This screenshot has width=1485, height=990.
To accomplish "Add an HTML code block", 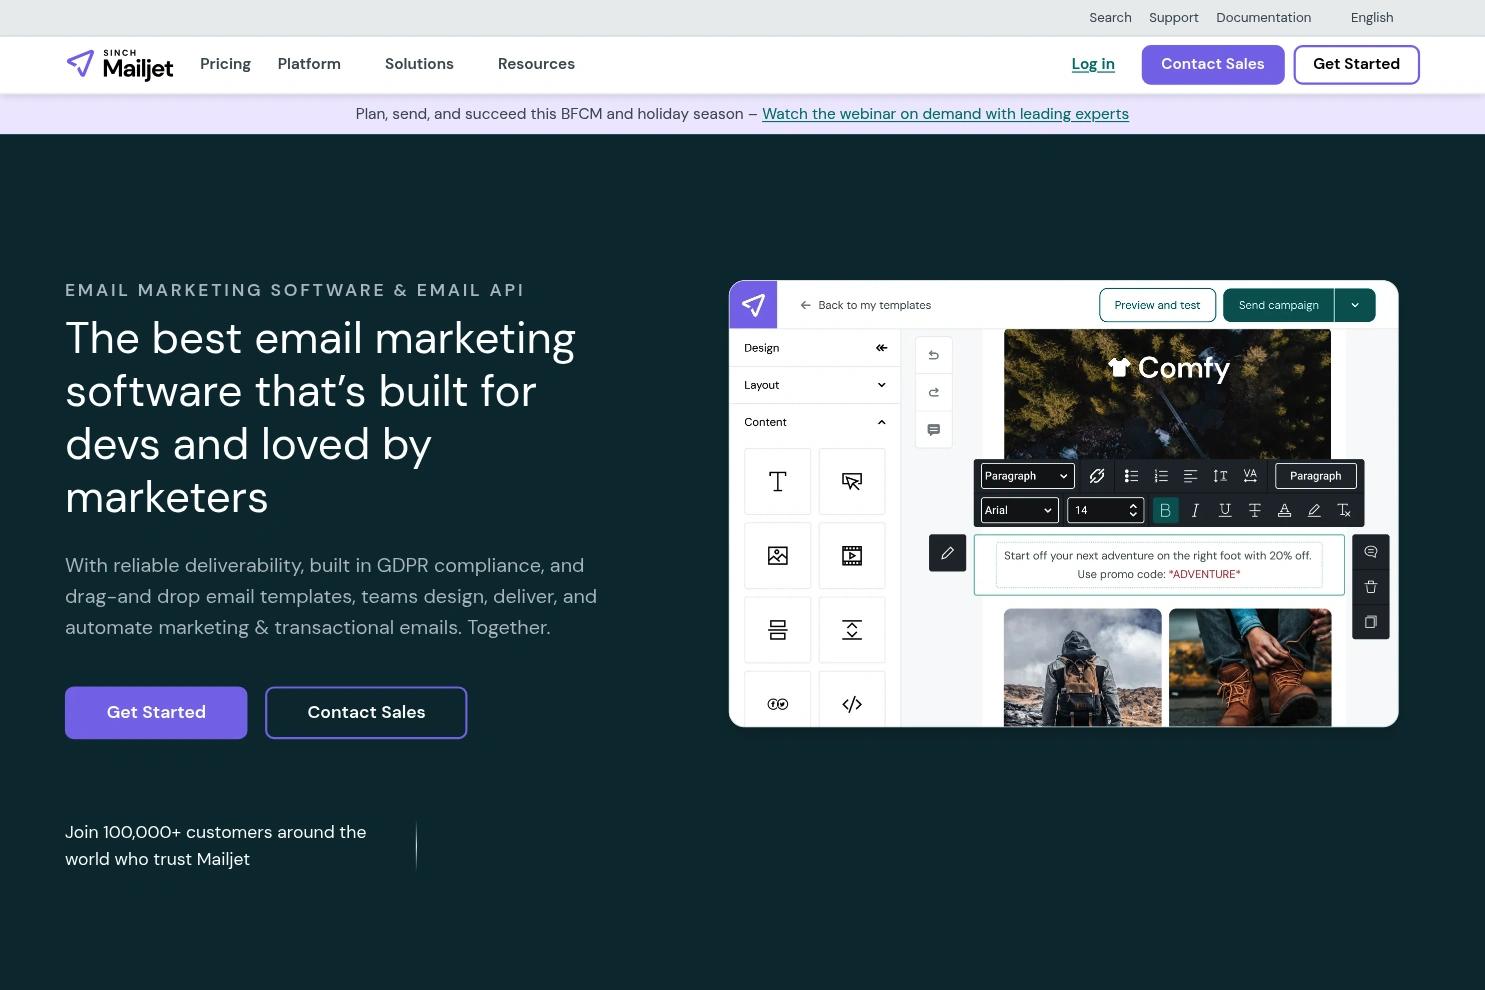I will (x=851, y=703).
